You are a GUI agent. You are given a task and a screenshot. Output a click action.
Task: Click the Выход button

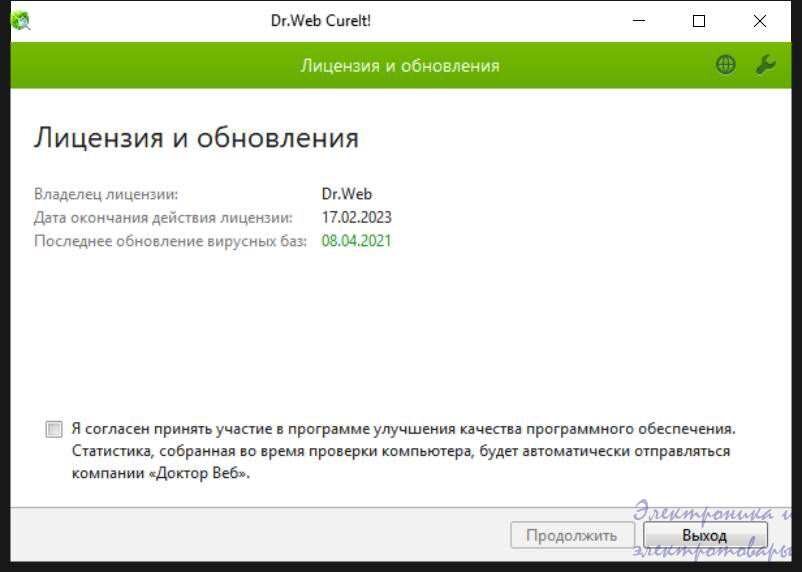click(705, 535)
